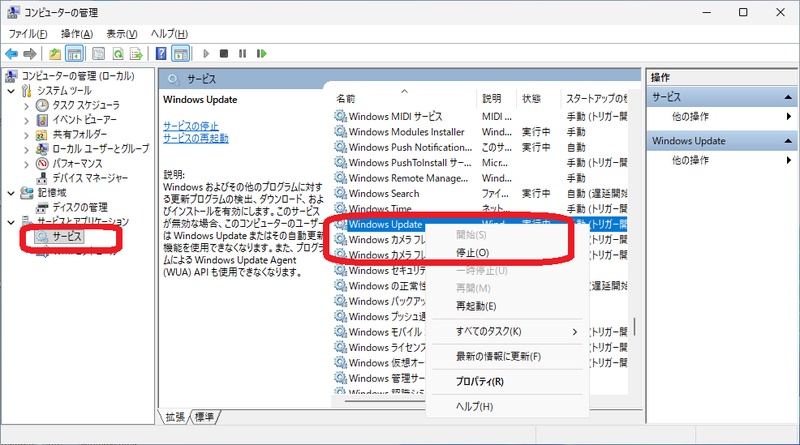Image resolution: width=800 pixels, height=445 pixels.
Task: Select Windows MIDI サービス gear icon
Action: [x=340, y=116]
